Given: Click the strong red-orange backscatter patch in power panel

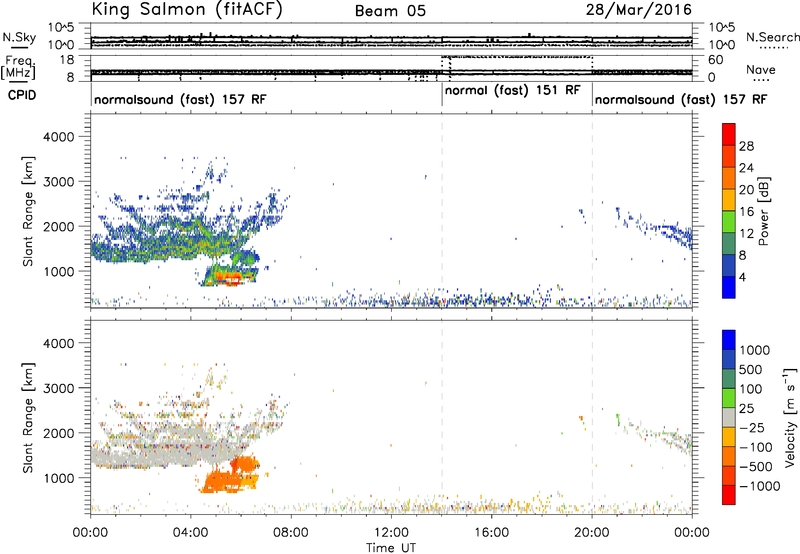Looking at the screenshot, I should point(228,278).
